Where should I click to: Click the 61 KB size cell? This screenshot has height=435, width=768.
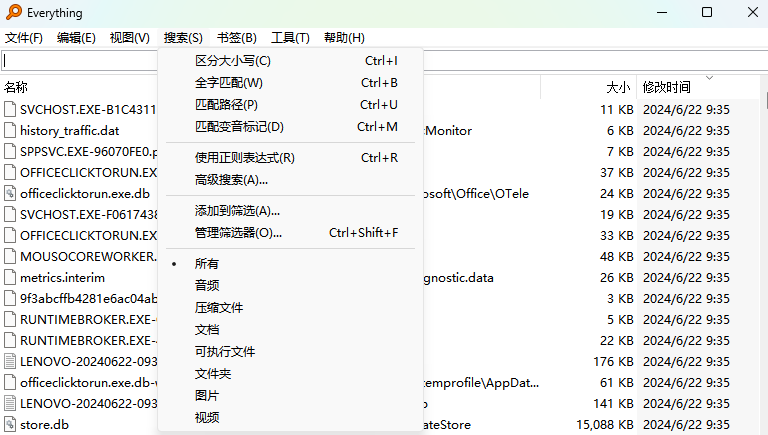(x=617, y=383)
